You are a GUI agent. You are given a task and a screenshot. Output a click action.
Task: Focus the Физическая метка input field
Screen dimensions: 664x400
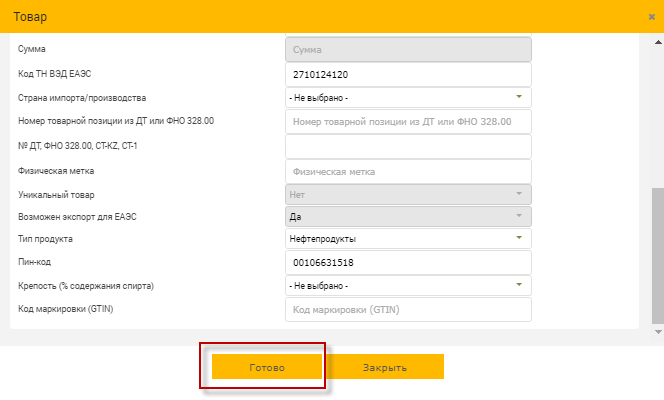(408, 172)
